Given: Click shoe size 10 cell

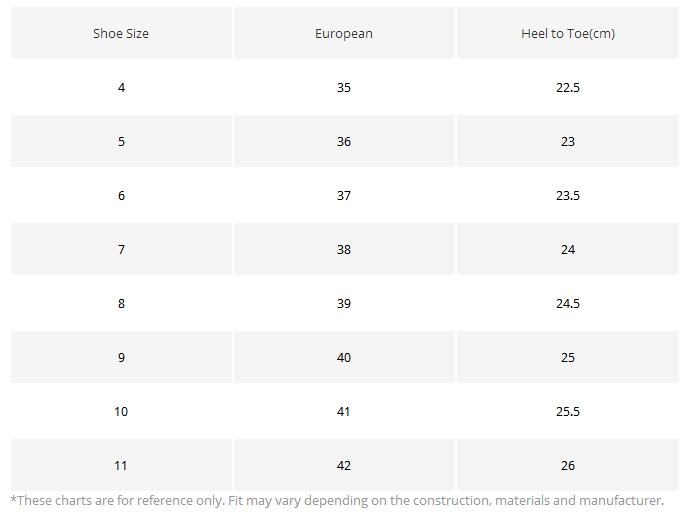Looking at the screenshot, I should pyautogui.click(x=121, y=411).
